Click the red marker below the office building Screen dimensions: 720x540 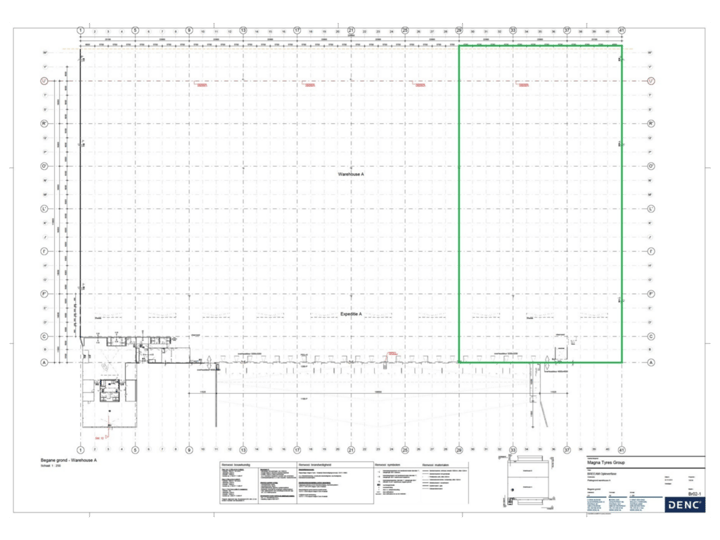(x=101, y=438)
